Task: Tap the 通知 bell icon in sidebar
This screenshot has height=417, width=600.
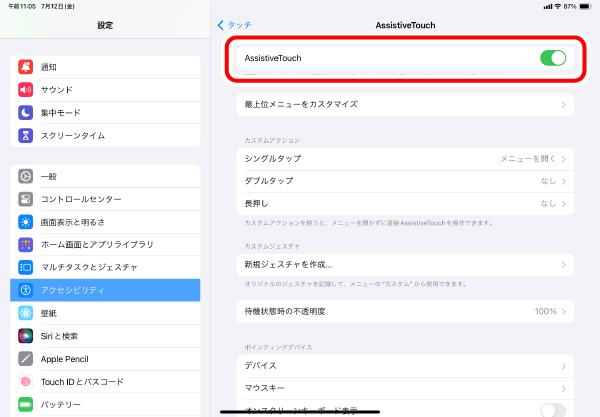Action: point(26,67)
